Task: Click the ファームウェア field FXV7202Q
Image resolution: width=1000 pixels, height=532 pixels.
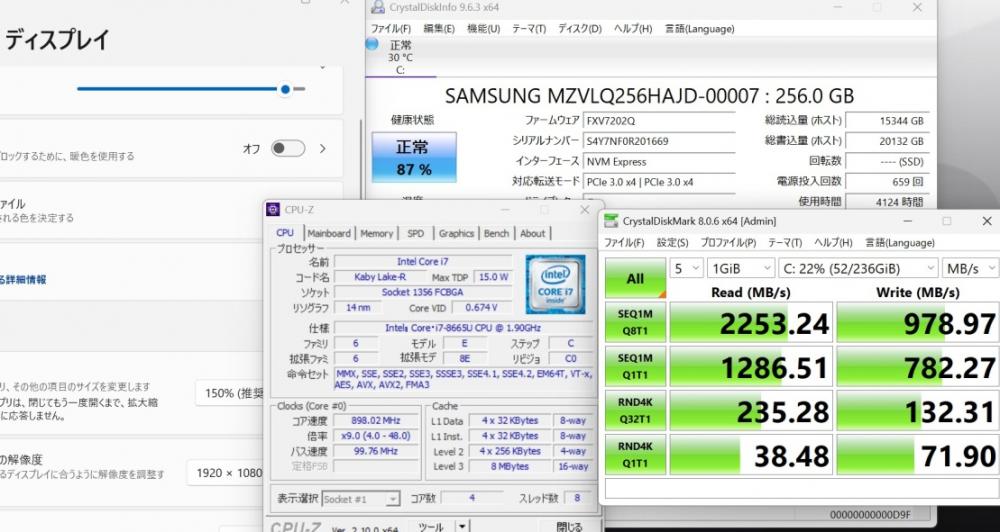Action: pyautogui.click(x=658, y=121)
